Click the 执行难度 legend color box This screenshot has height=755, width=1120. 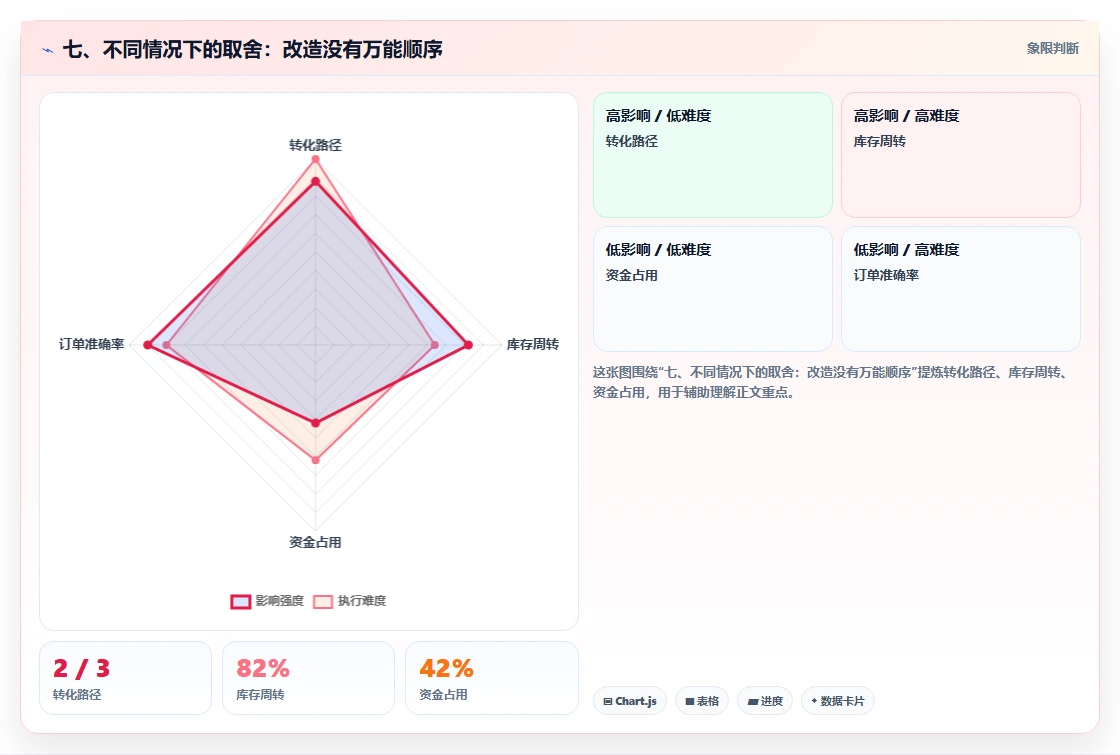(323, 601)
